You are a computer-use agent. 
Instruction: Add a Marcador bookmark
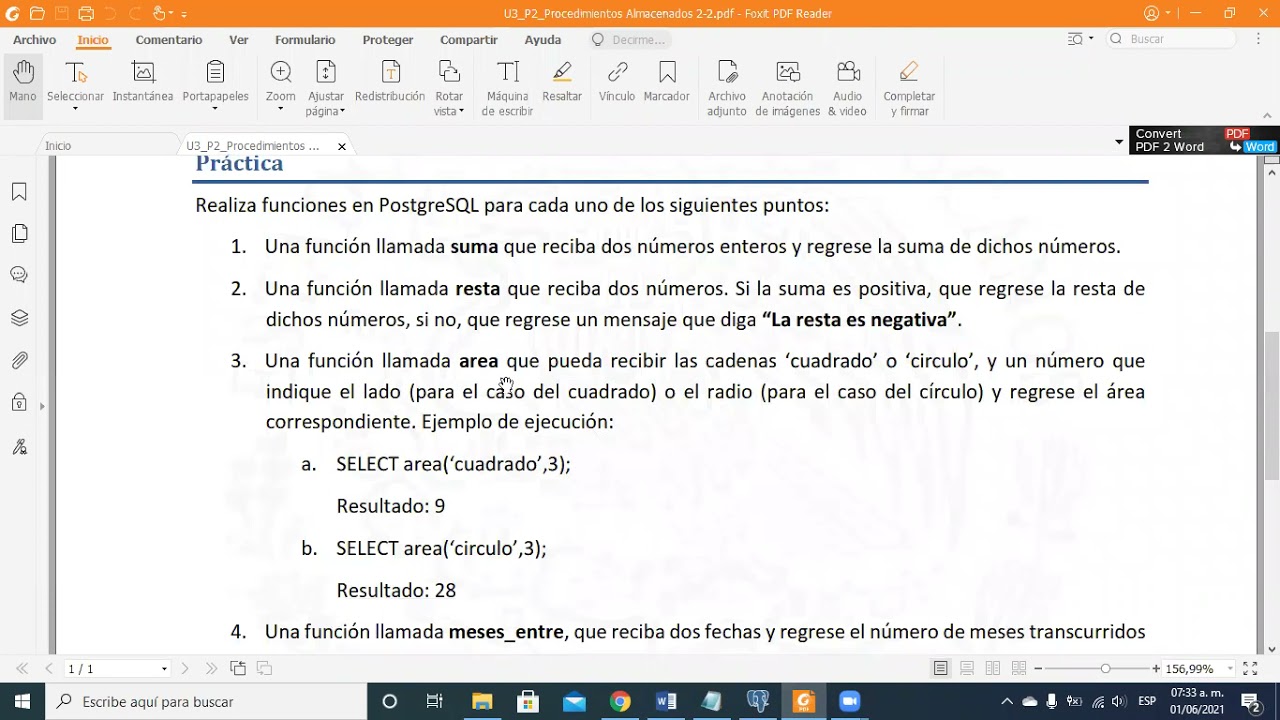point(667,83)
